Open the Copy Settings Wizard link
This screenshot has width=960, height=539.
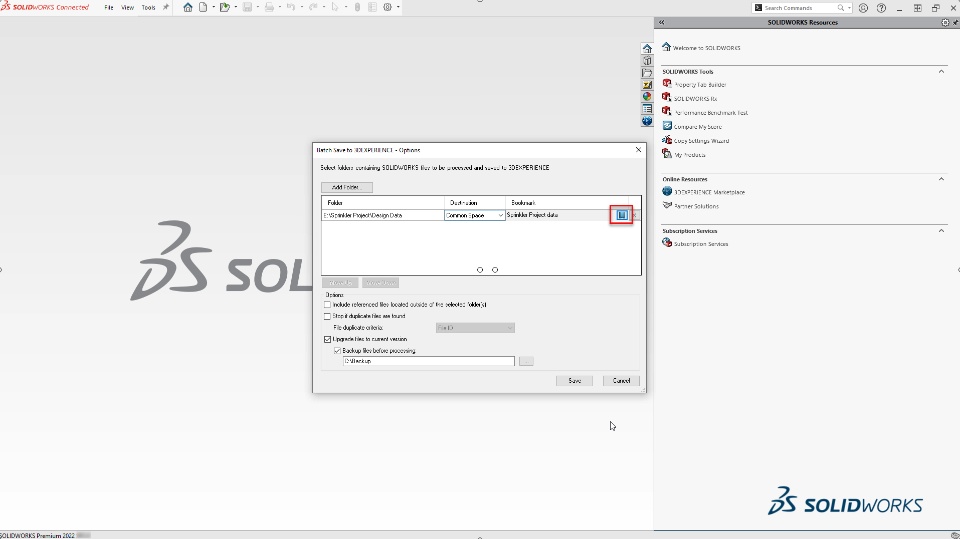point(701,141)
